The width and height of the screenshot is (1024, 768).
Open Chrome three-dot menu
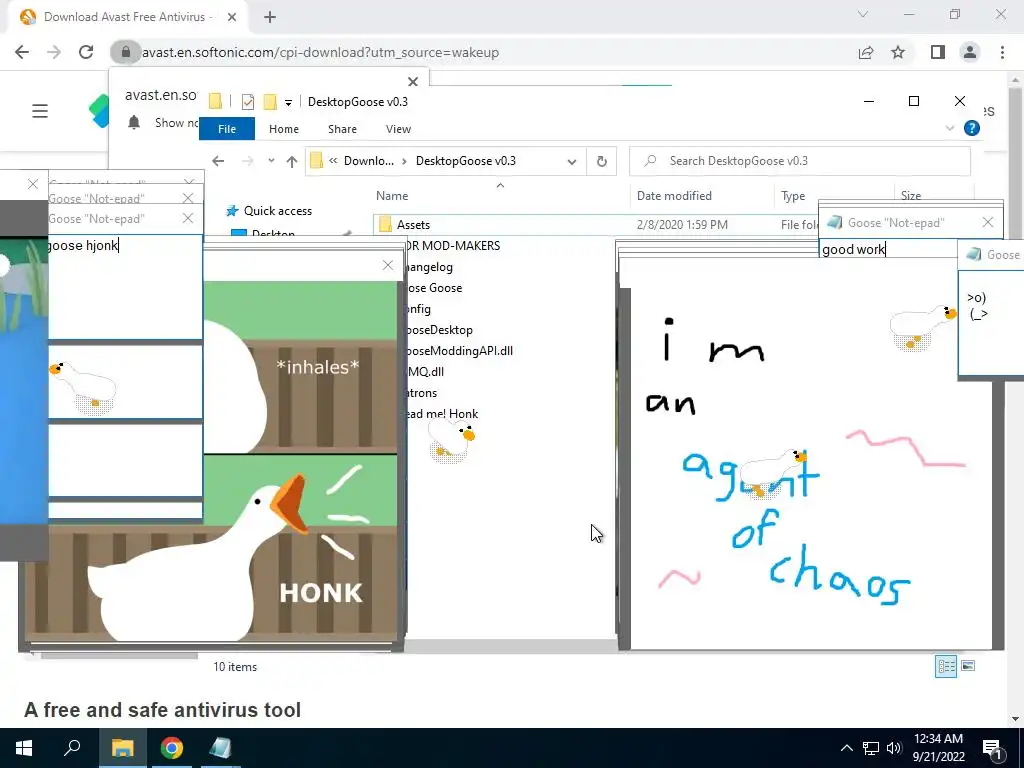(x=1002, y=52)
